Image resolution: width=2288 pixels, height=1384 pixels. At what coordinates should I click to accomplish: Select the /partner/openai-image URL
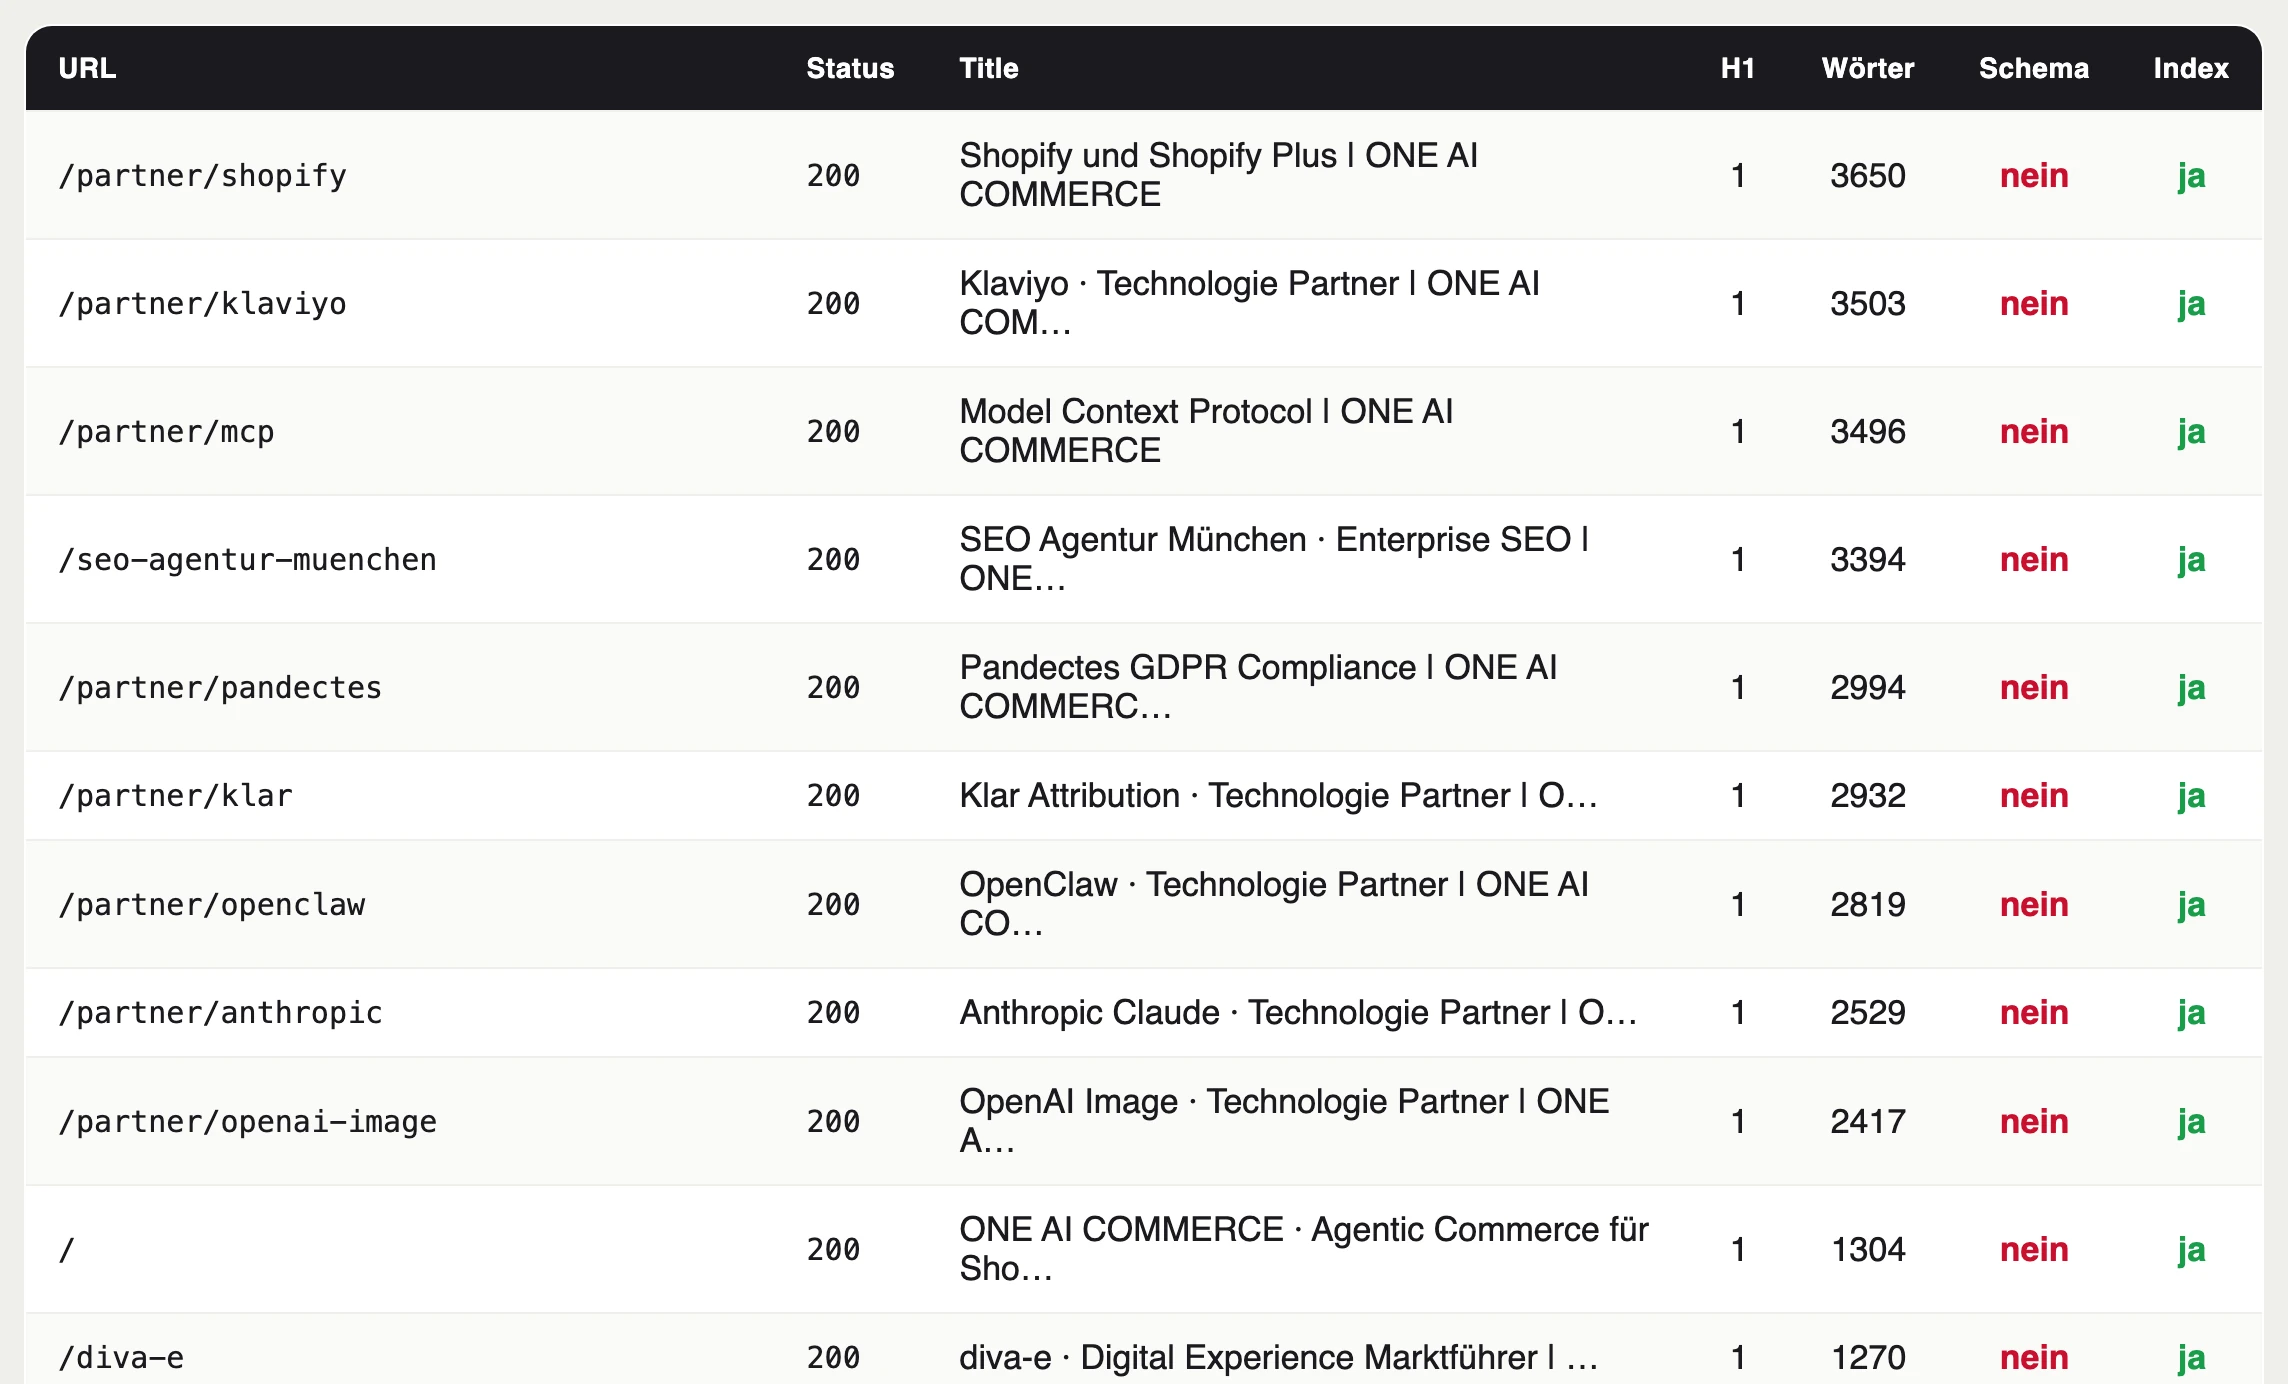click(x=247, y=1121)
